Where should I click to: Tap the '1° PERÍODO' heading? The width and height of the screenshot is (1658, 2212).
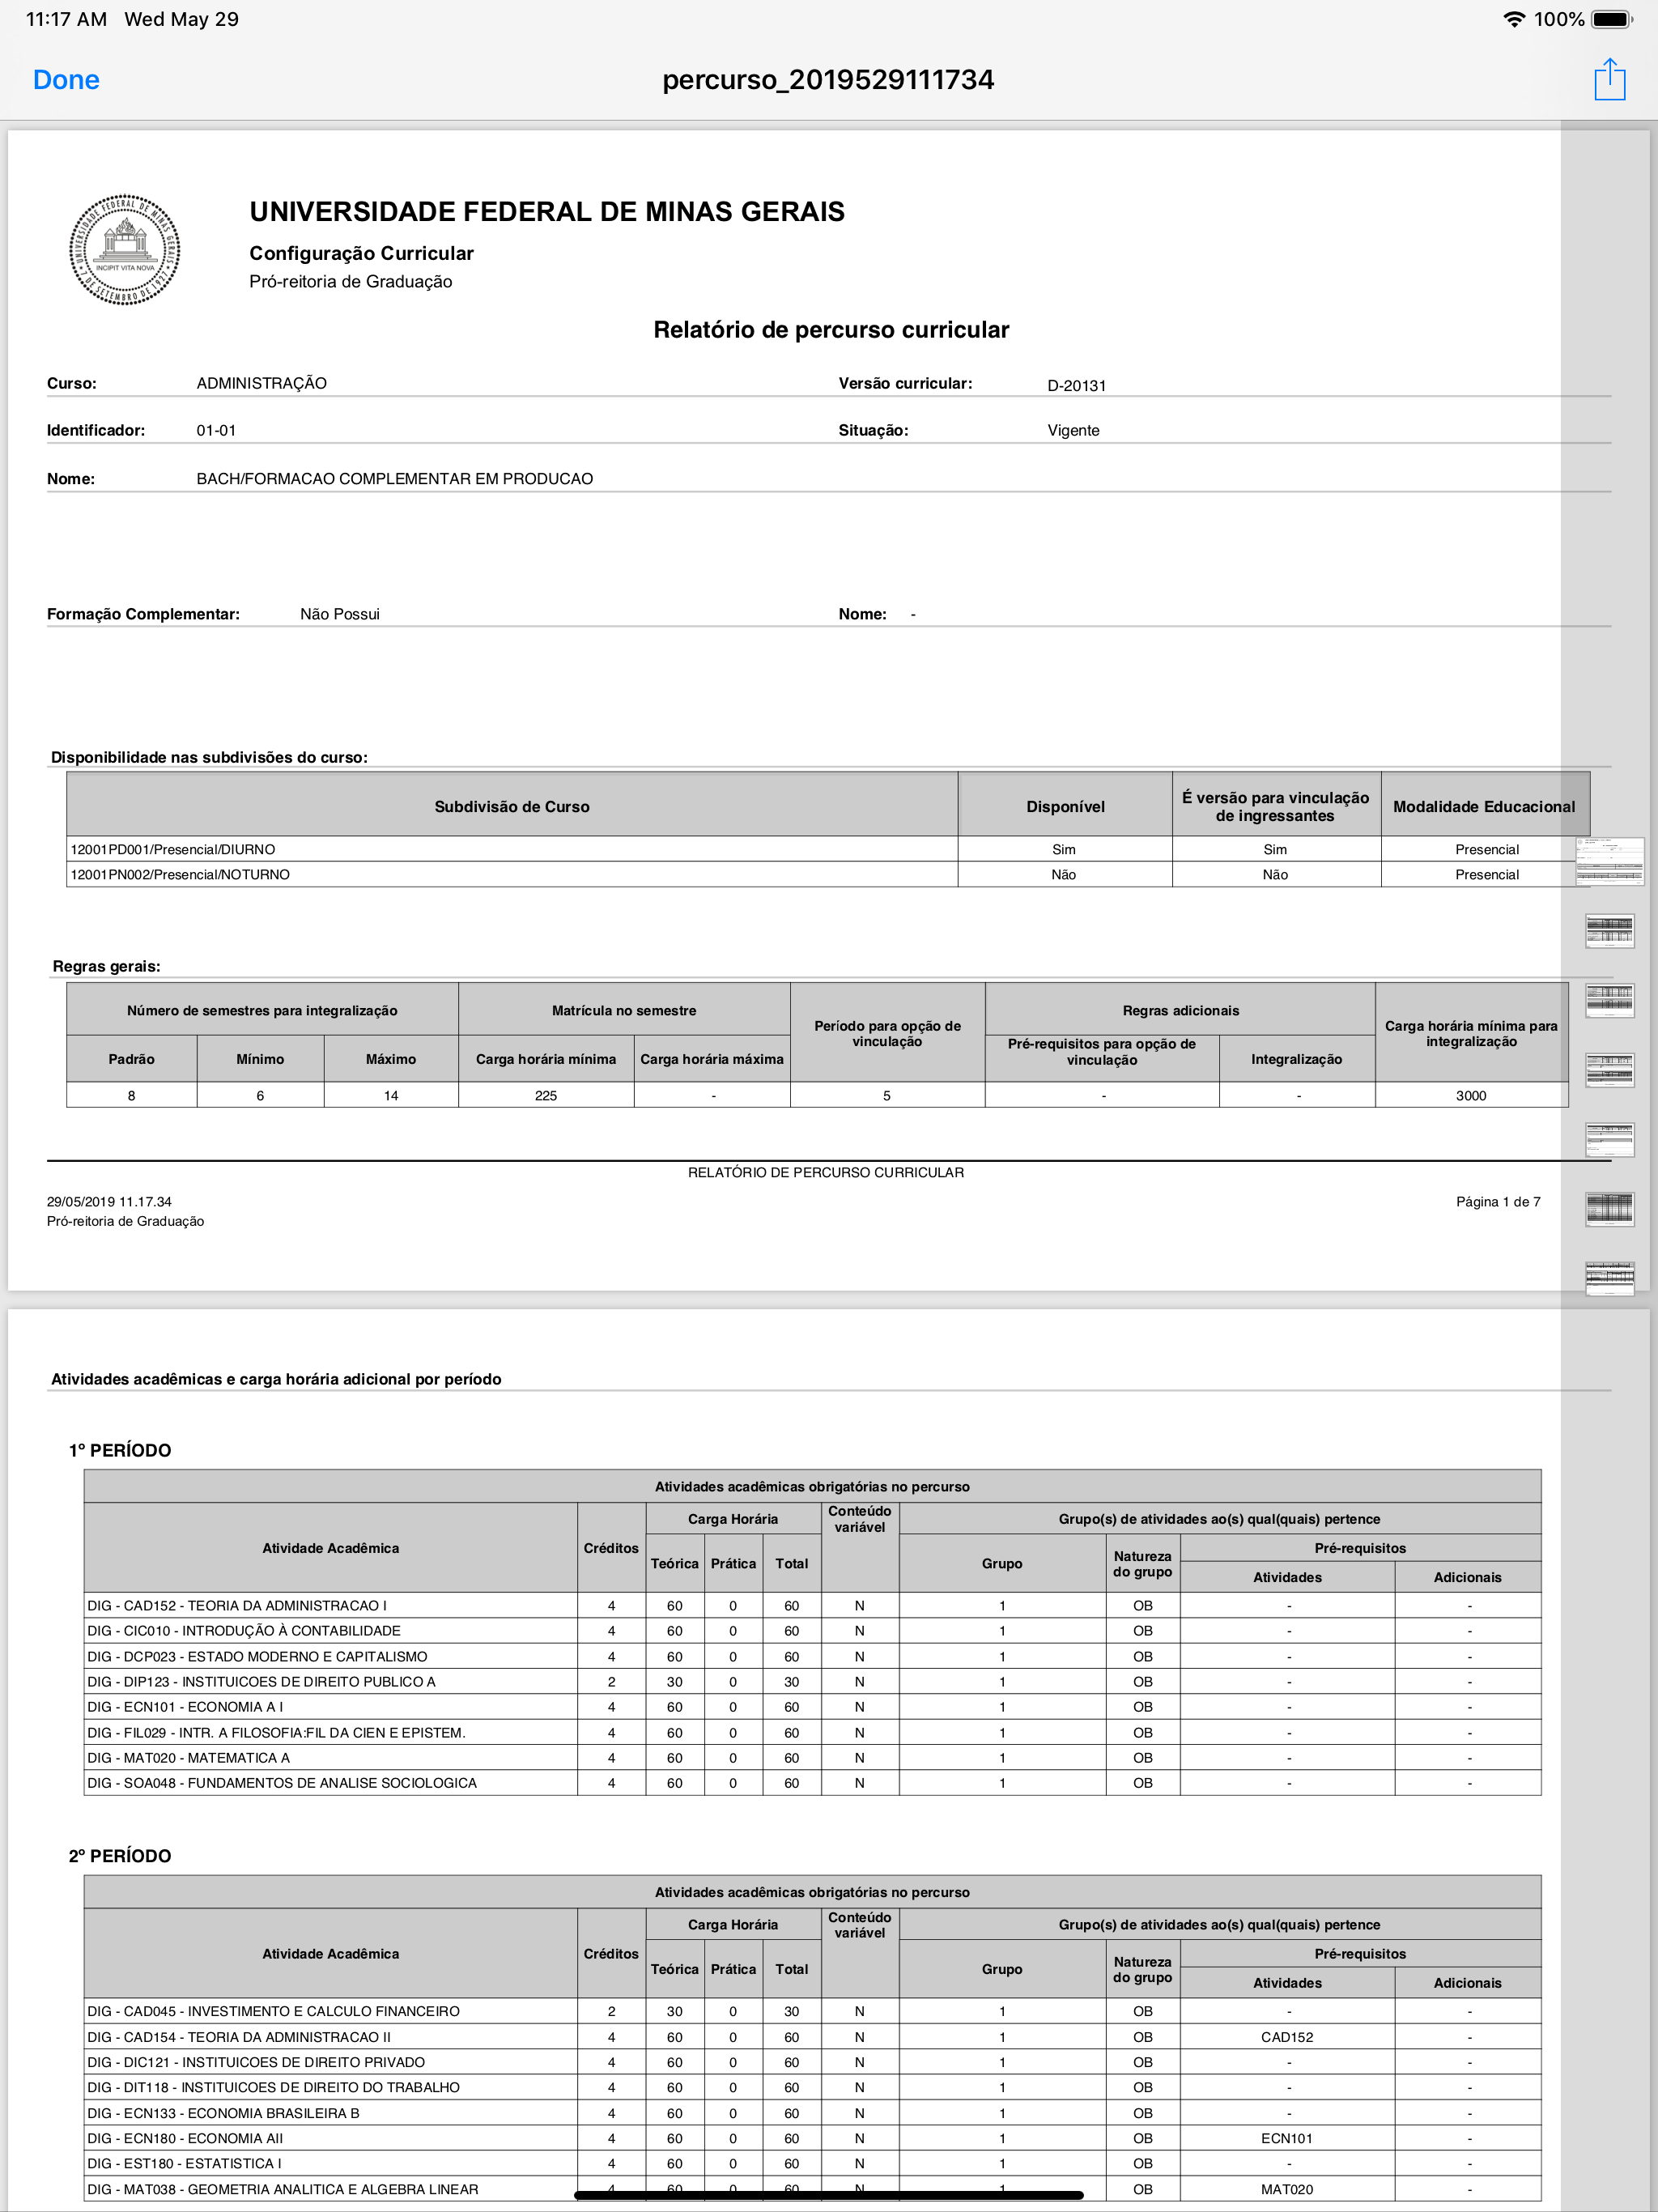[120, 1451]
